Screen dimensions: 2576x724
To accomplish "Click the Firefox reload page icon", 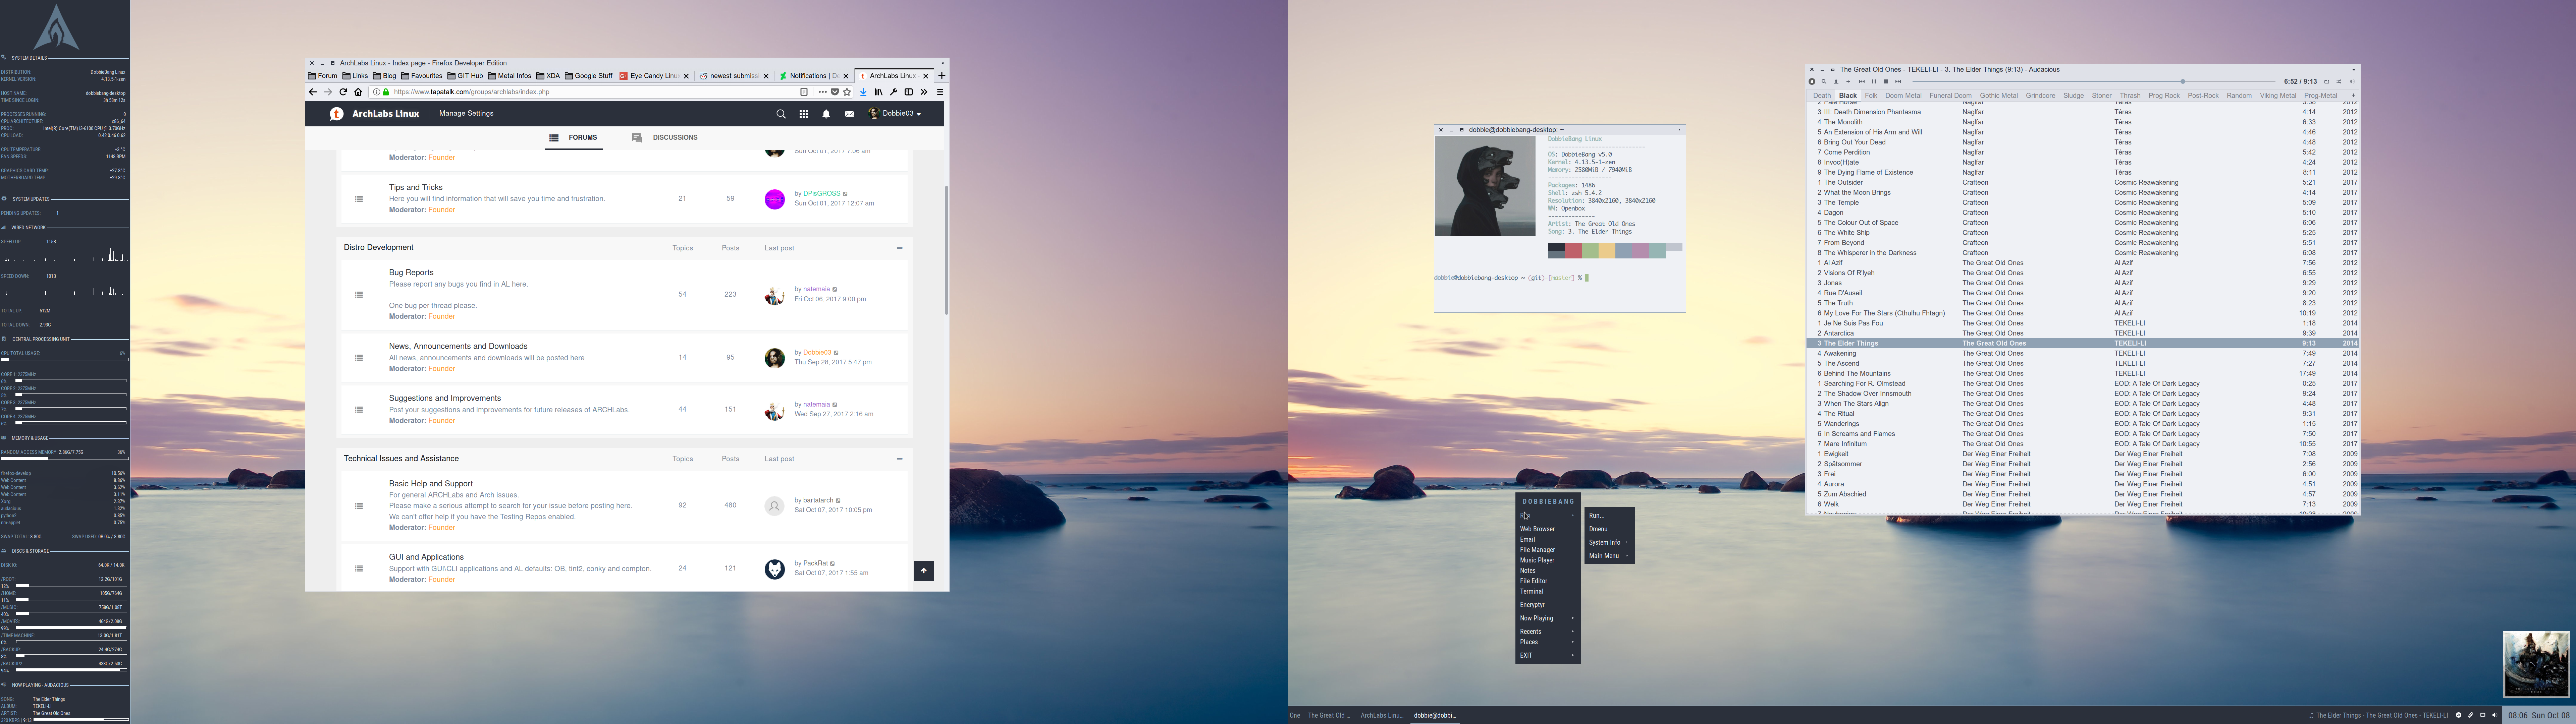I will [x=343, y=92].
